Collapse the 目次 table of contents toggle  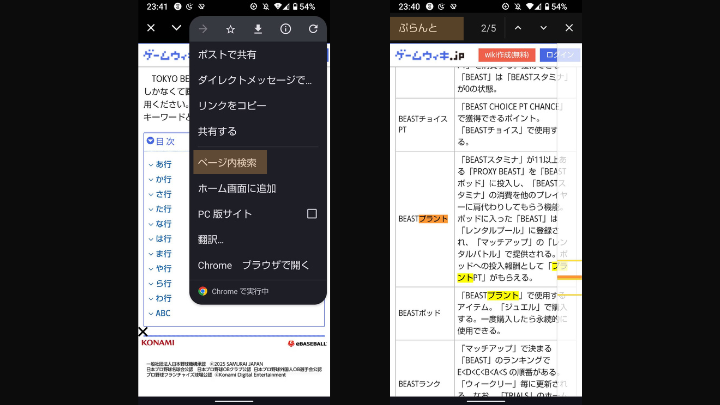[150, 141]
